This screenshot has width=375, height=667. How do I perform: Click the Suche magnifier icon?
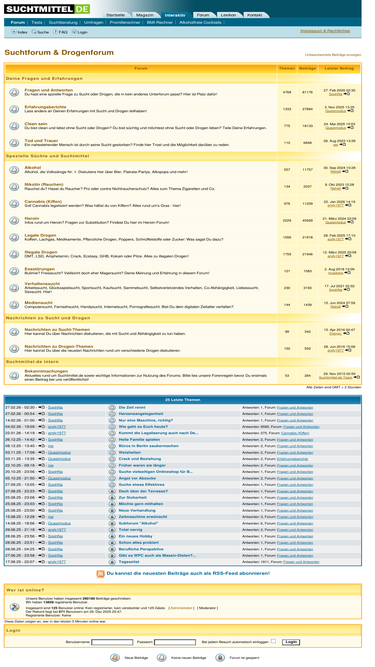[34, 32]
